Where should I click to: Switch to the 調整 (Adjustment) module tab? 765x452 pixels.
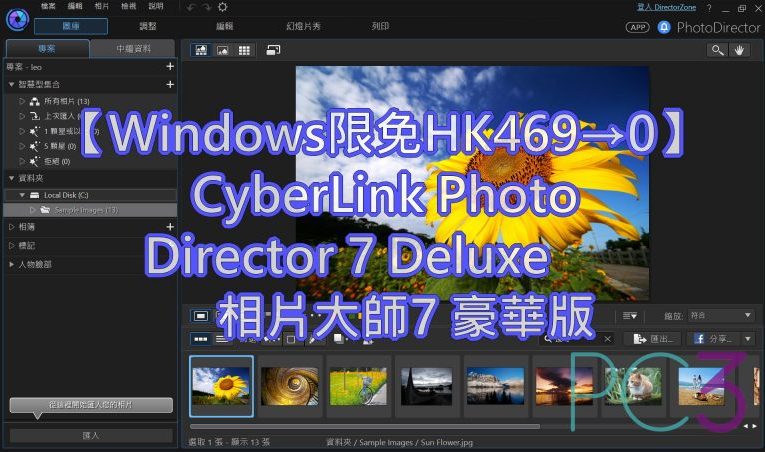[148, 26]
